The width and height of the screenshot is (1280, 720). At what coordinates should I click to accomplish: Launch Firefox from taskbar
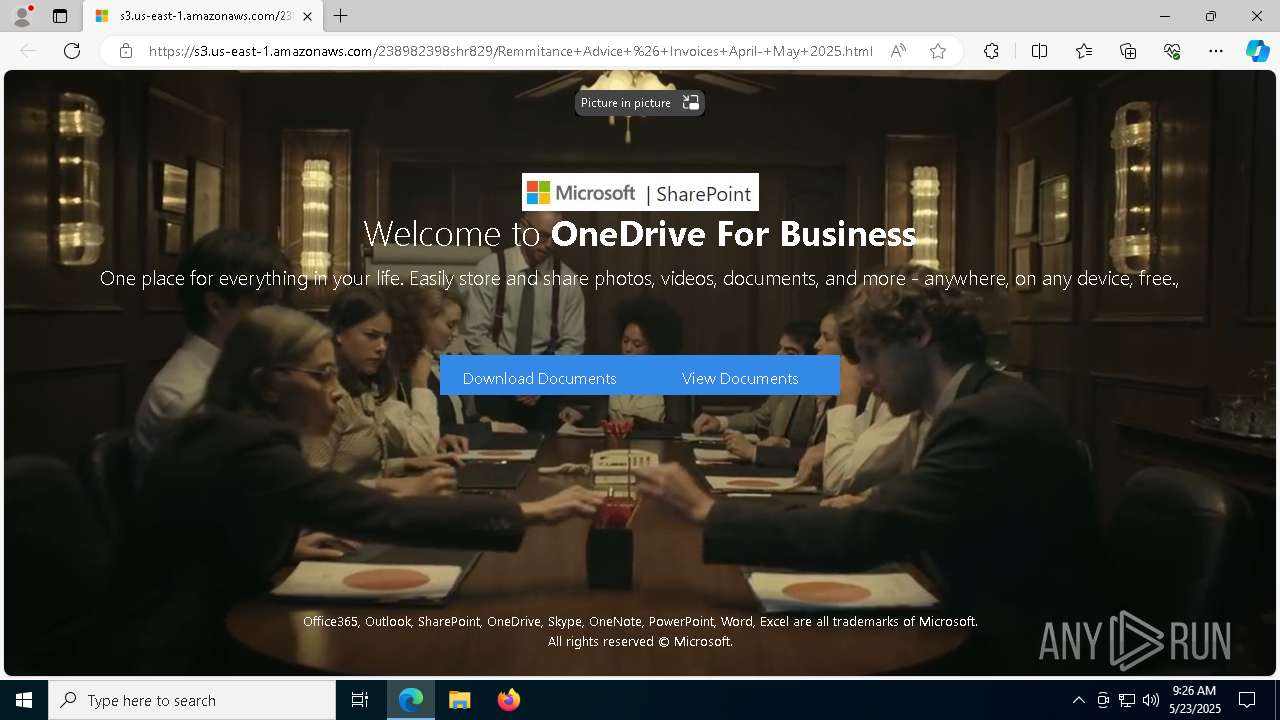pos(508,700)
